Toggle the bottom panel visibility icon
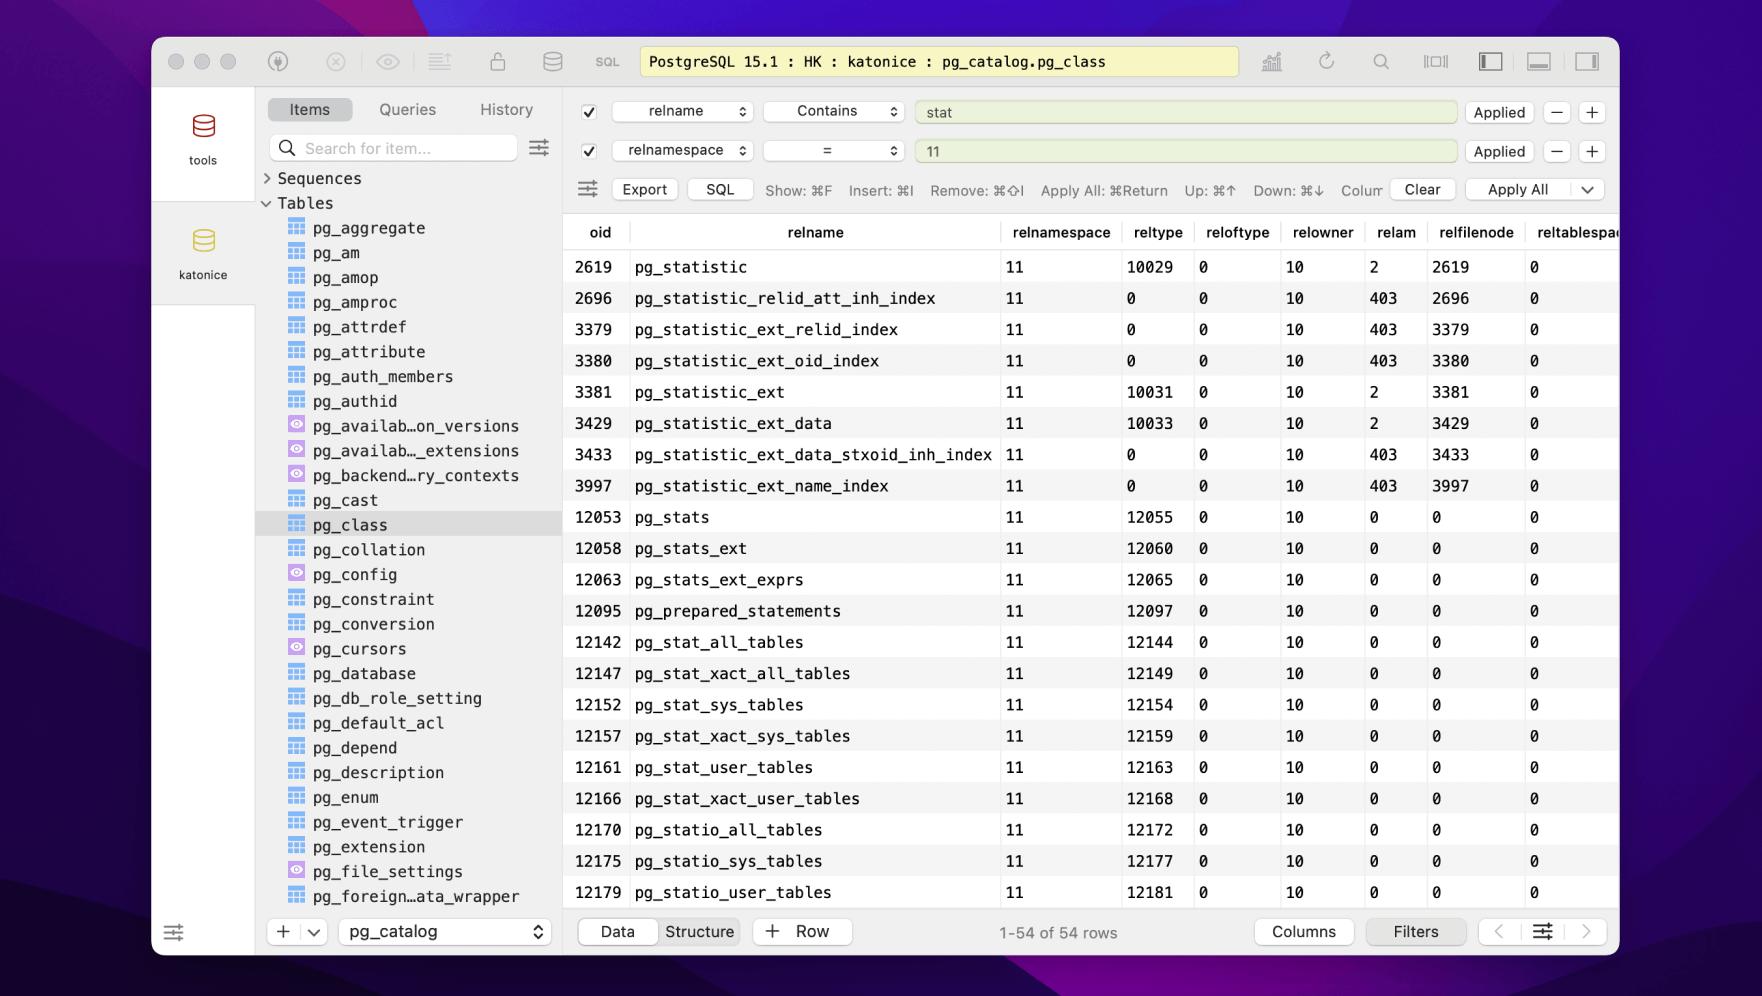The width and height of the screenshot is (1762, 996). tap(1538, 61)
